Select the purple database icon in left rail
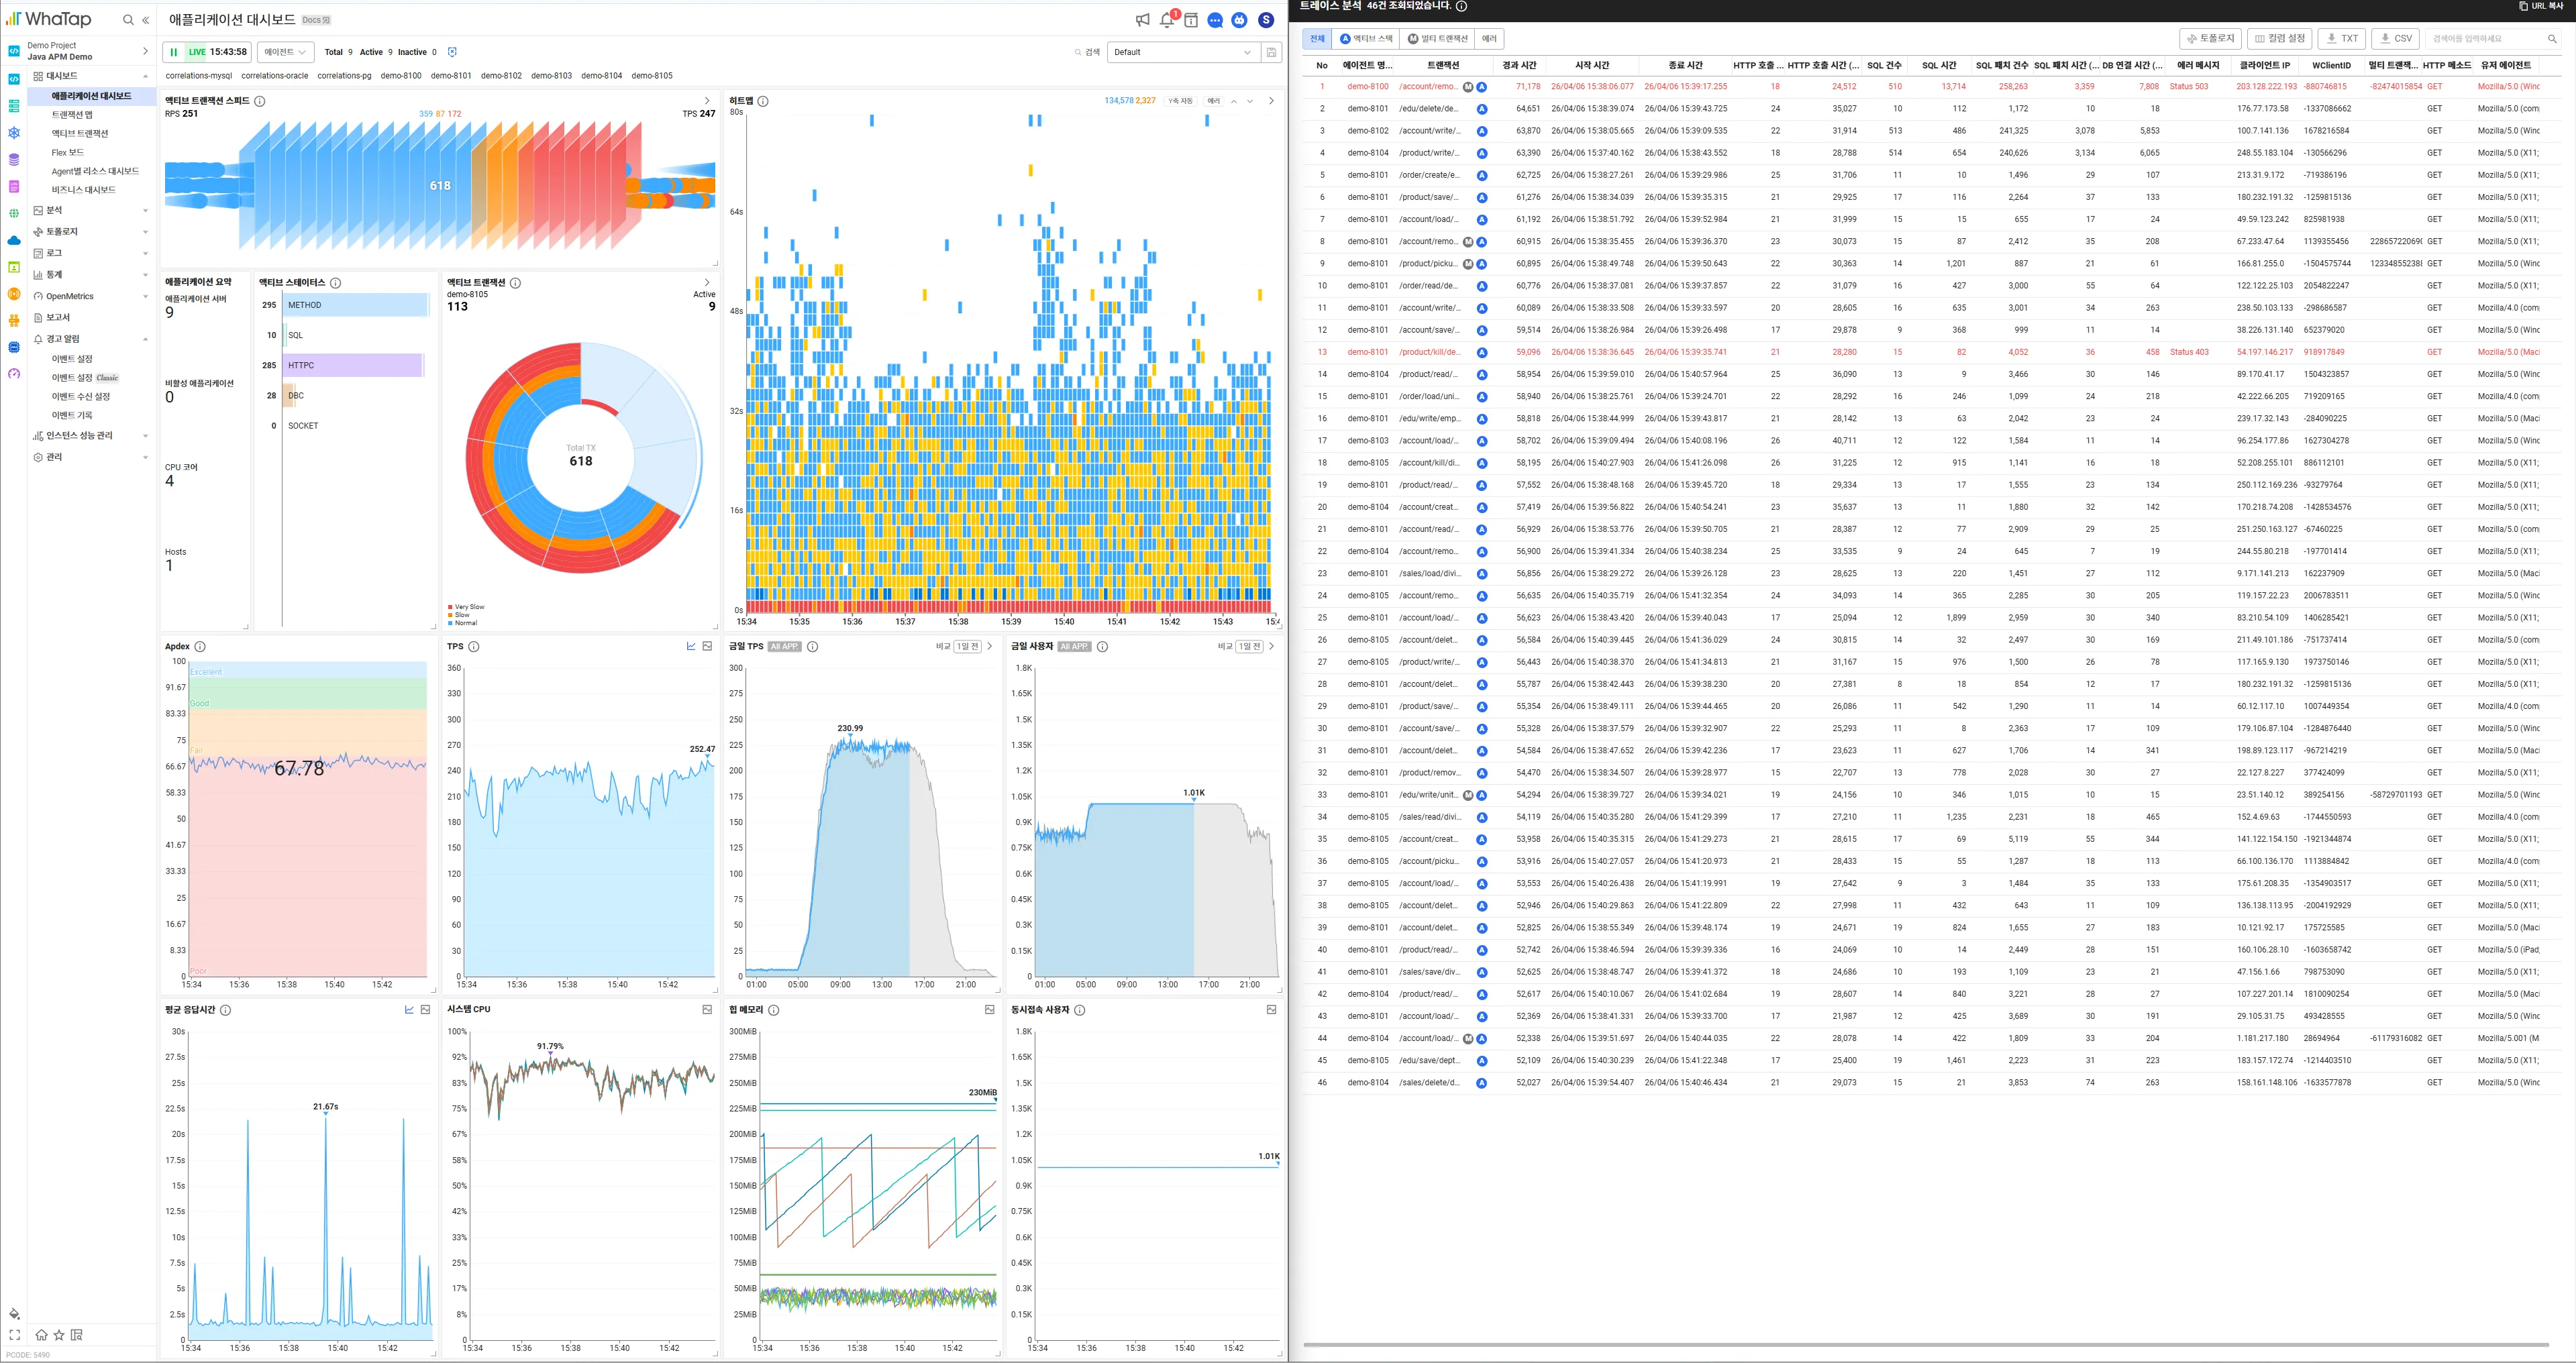This screenshot has height=1363, width=2576. coord(14,160)
